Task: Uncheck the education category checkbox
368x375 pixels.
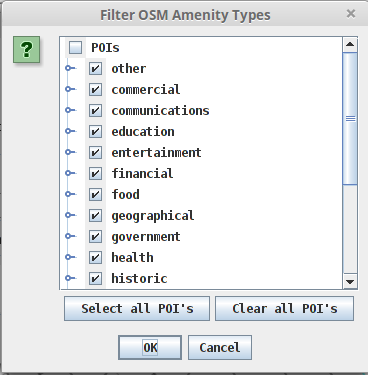Action: 95,132
